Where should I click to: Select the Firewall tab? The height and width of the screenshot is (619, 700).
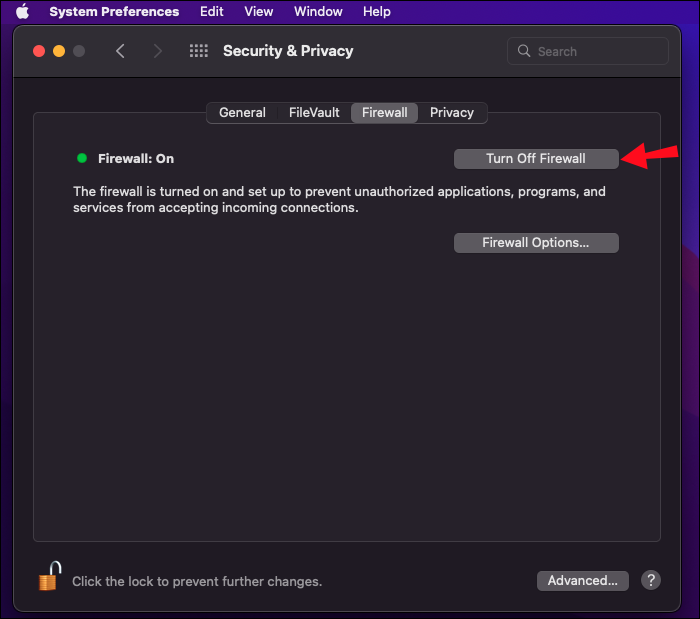tap(385, 113)
